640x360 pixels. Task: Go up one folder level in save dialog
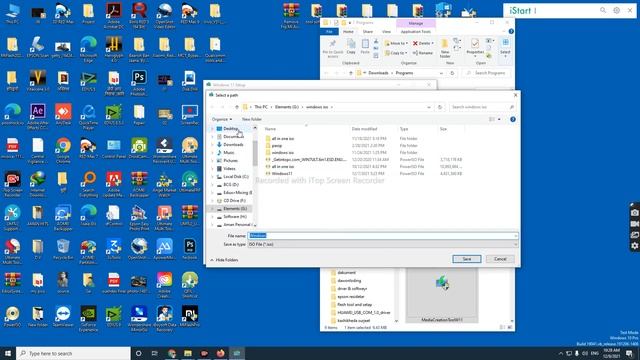237,107
